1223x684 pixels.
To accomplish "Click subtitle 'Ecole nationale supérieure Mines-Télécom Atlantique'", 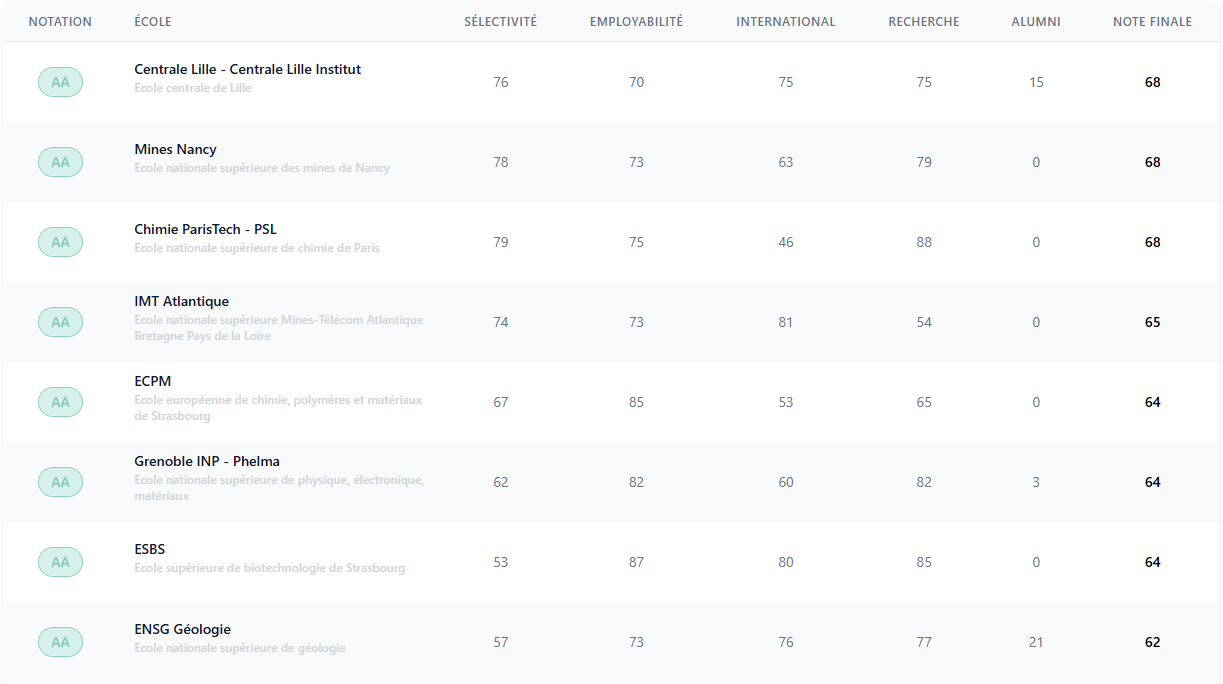I will (x=279, y=320).
